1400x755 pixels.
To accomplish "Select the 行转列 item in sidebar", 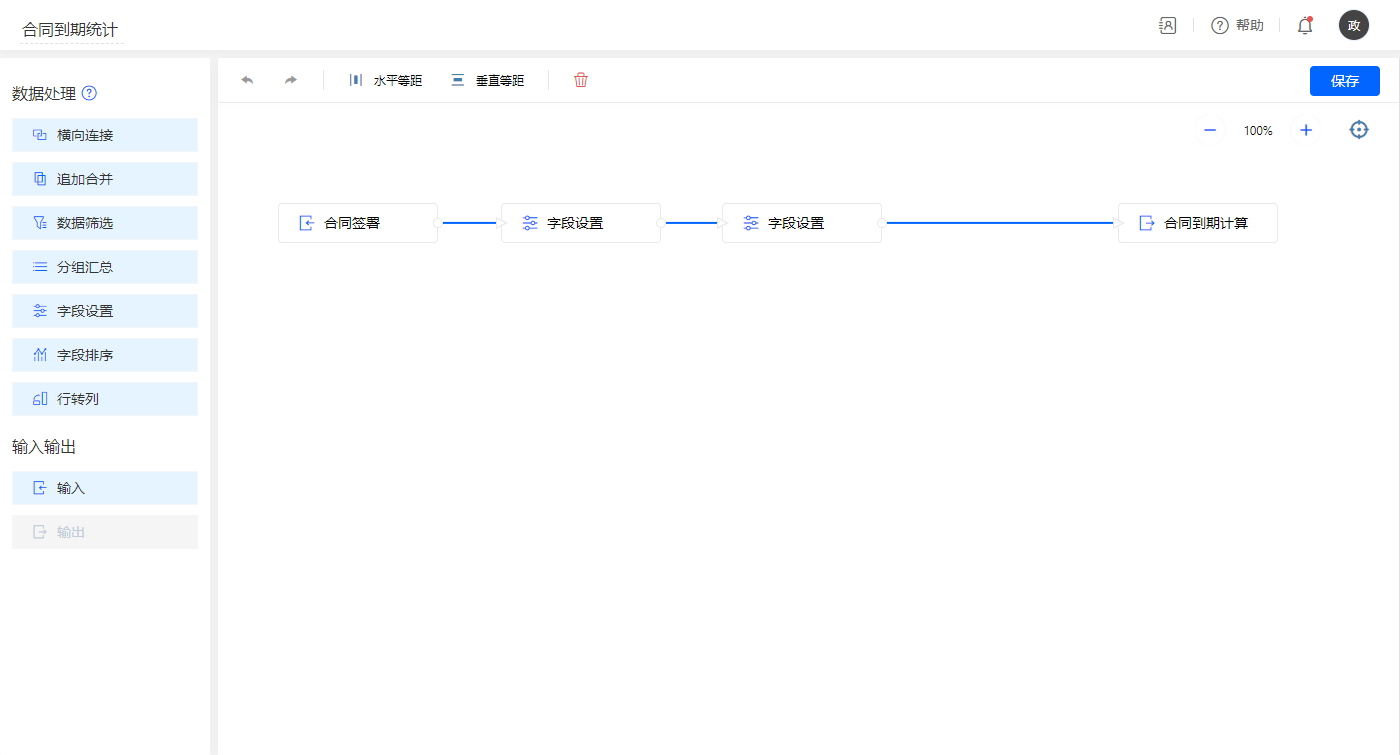I will (x=105, y=399).
